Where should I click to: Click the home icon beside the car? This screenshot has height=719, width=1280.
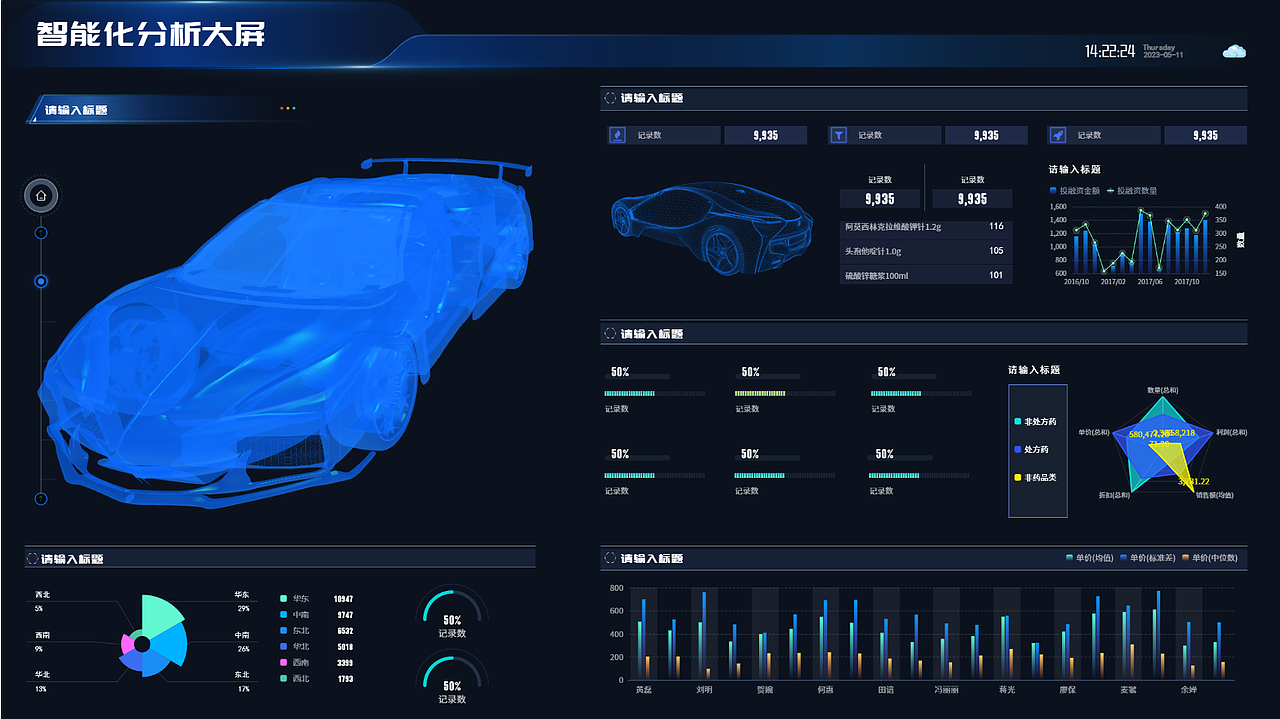pyautogui.click(x=41, y=196)
